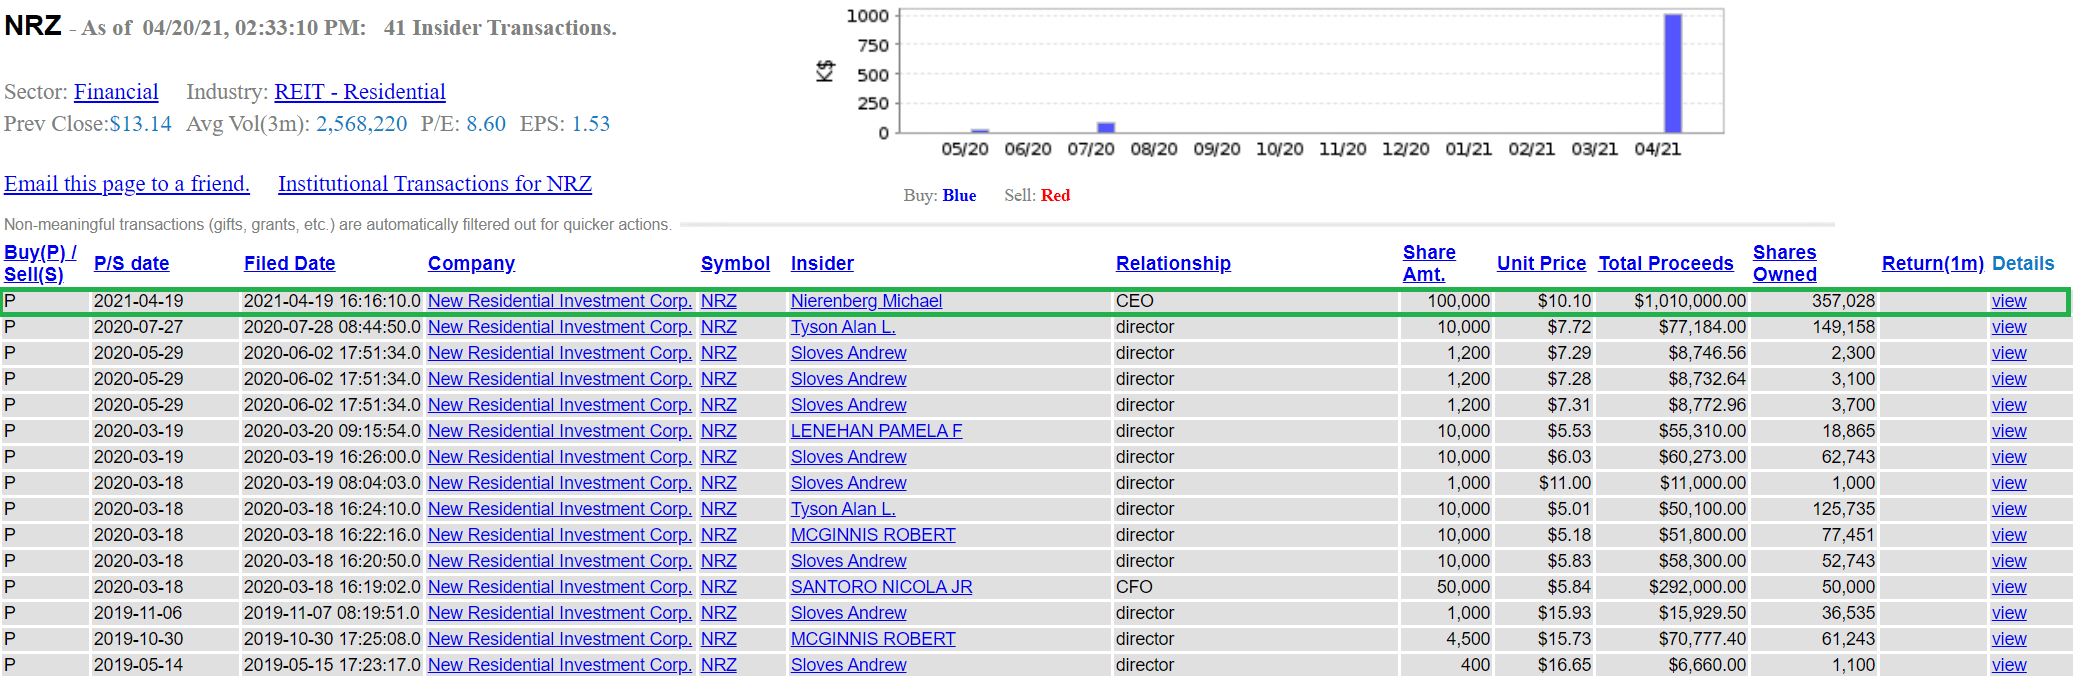This screenshot has width=2073, height=676.
Task: Click the Details column header
Action: [x=2023, y=263]
